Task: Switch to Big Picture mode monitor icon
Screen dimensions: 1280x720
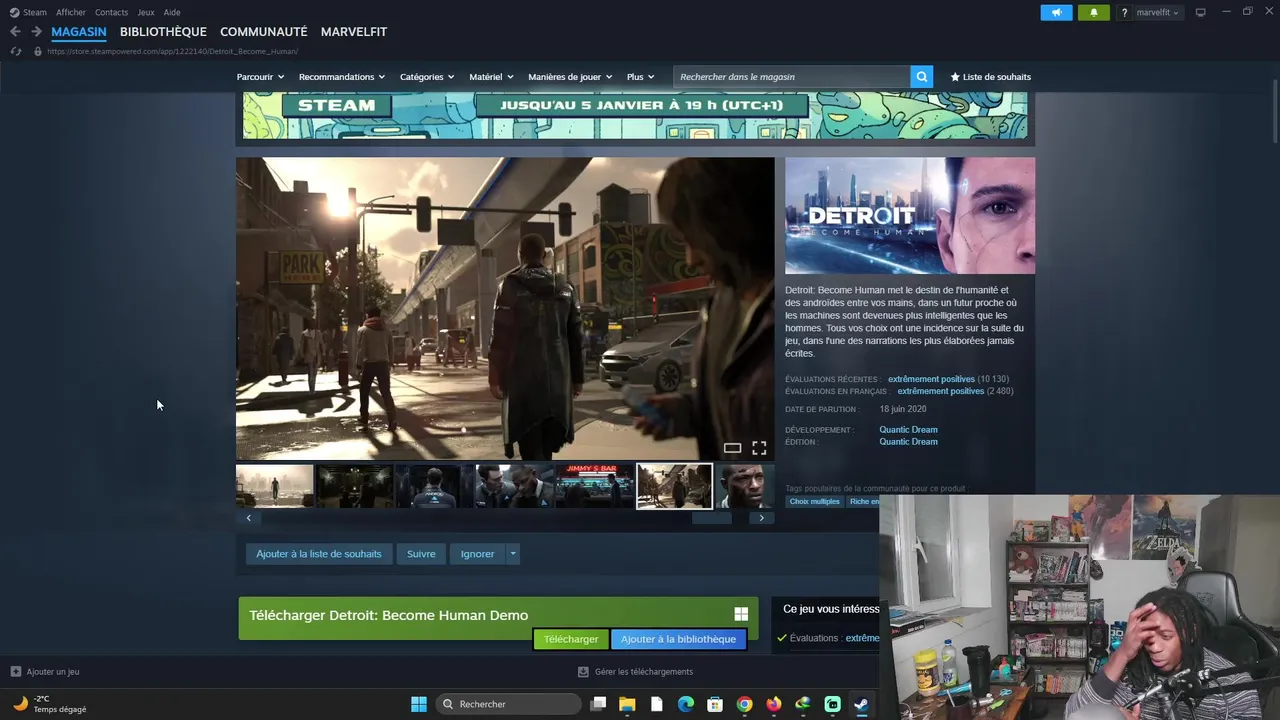Action: (x=1200, y=12)
